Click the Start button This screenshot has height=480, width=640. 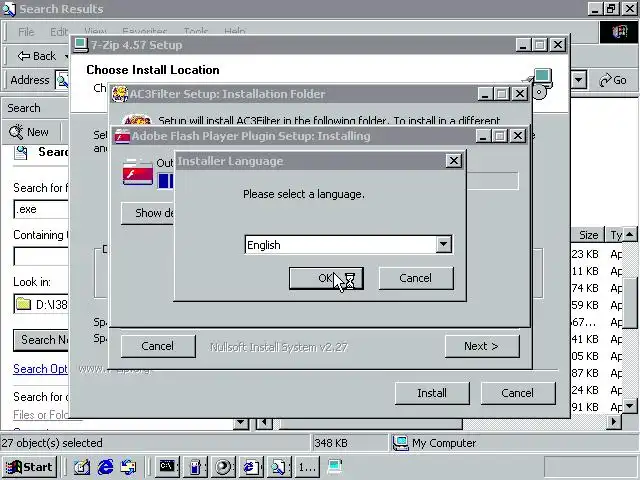coord(29,467)
